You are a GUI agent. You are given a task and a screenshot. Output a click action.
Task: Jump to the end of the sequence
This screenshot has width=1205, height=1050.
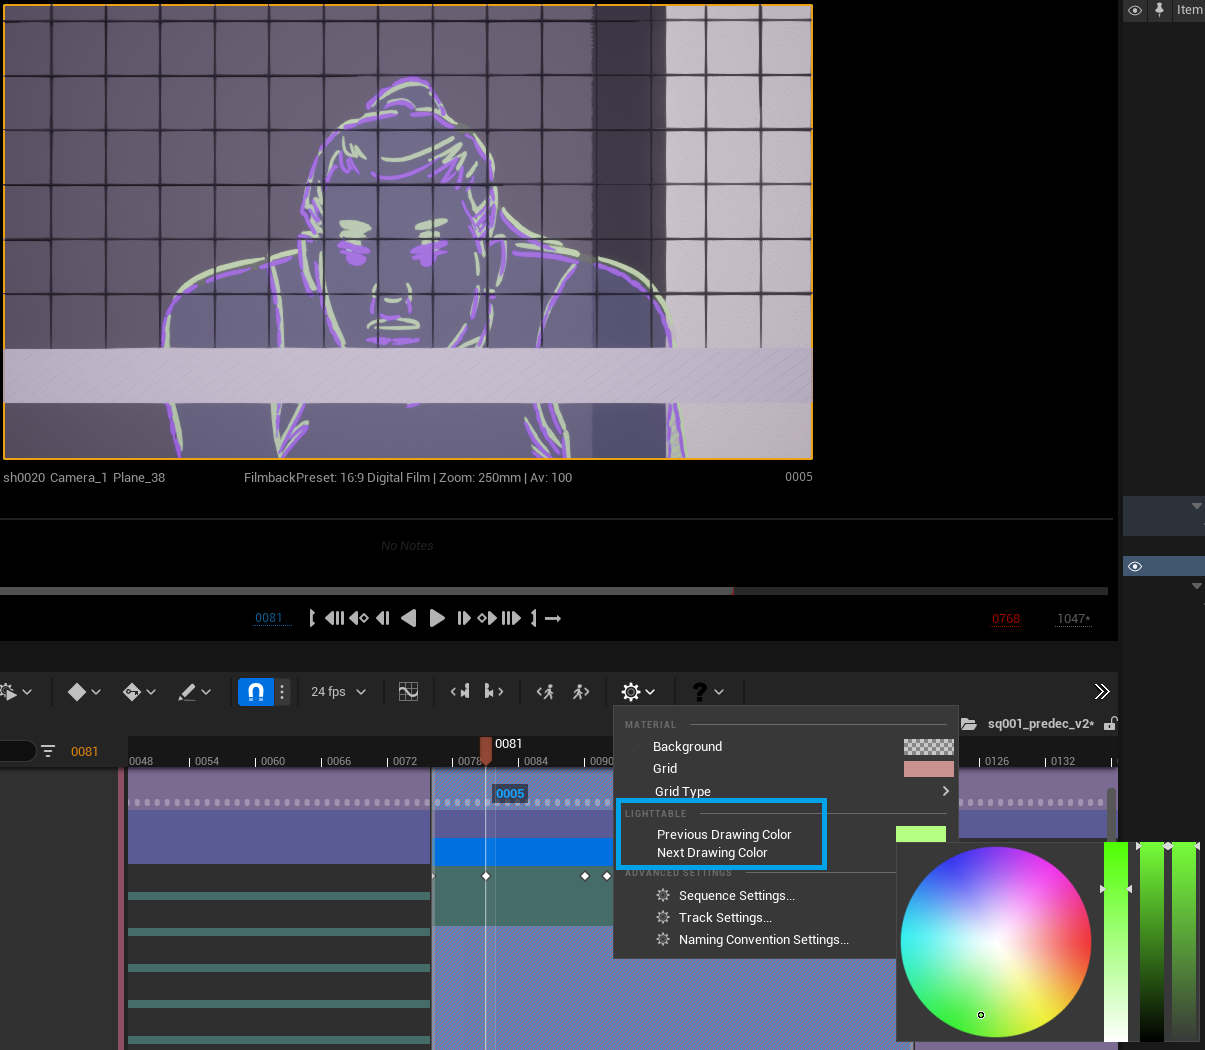(x=511, y=618)
